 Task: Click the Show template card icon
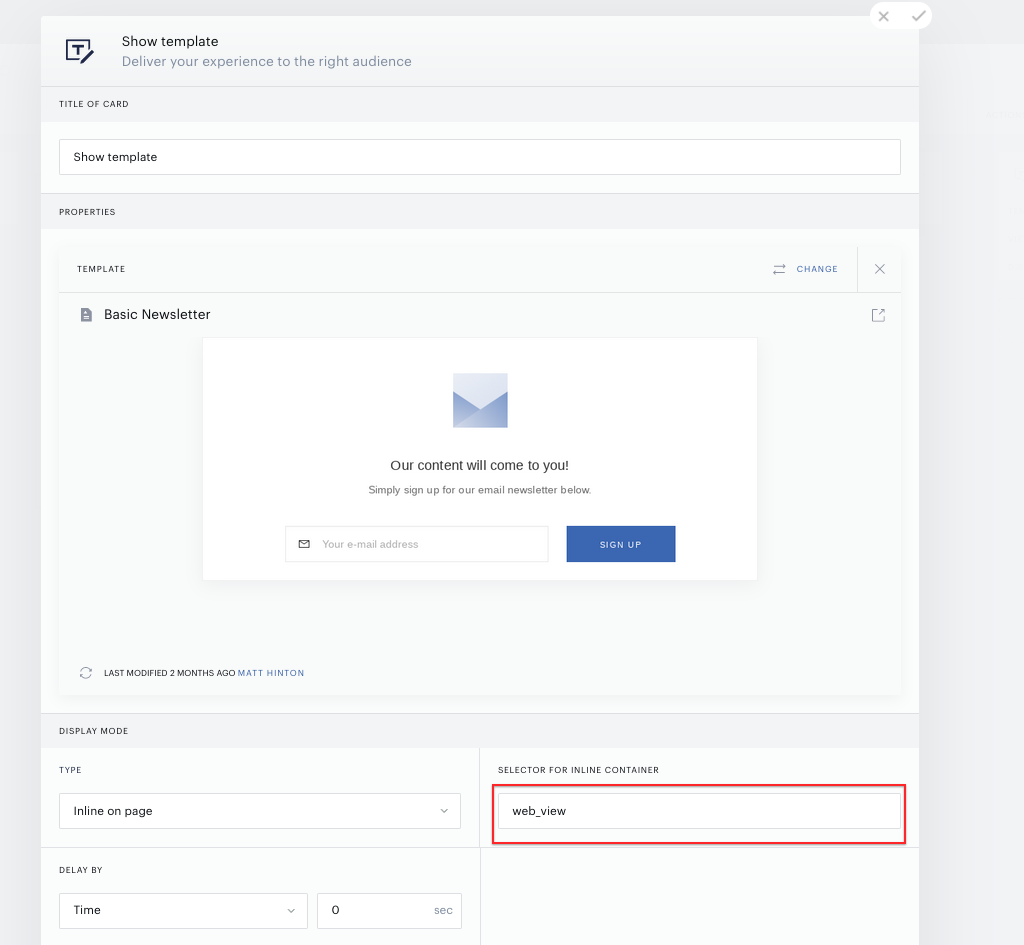click(x=80, y=51)
